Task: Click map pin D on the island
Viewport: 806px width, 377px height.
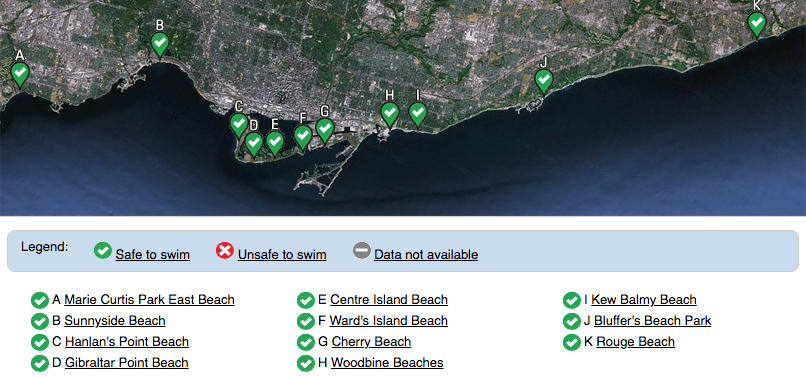Action: [x=253, y=144]
